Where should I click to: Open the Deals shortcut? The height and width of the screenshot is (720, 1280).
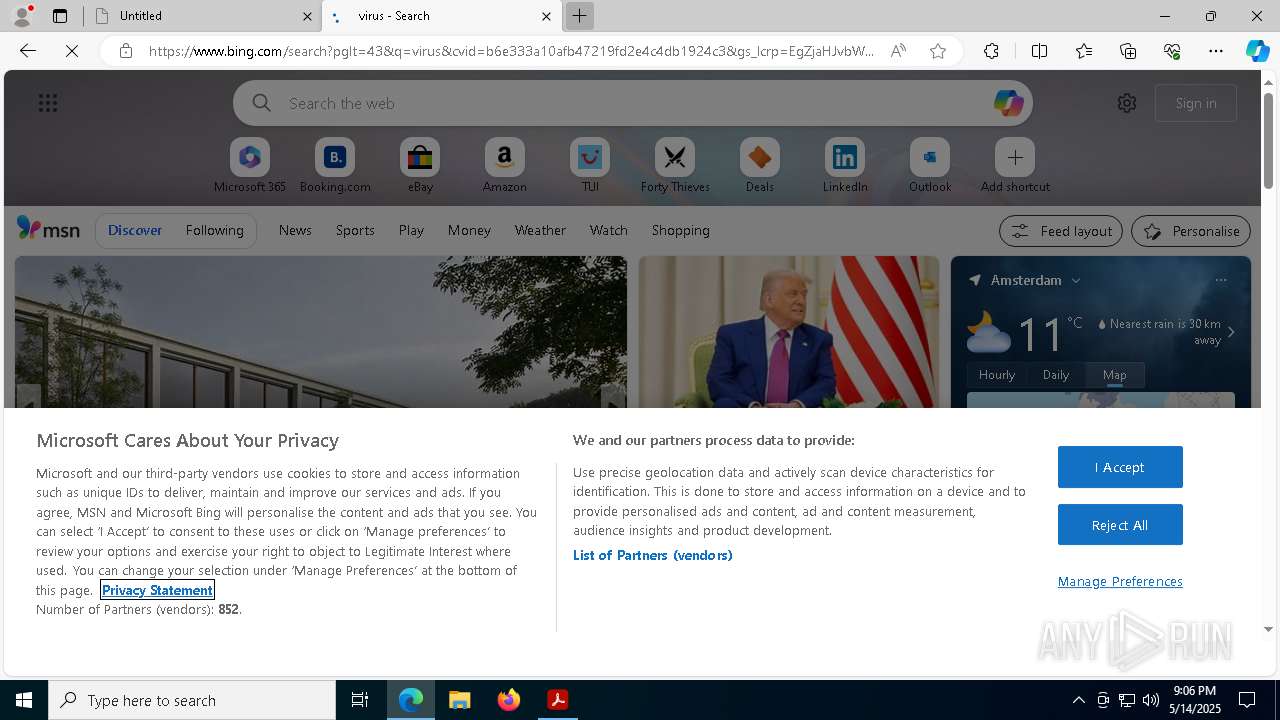click(760, 165)
